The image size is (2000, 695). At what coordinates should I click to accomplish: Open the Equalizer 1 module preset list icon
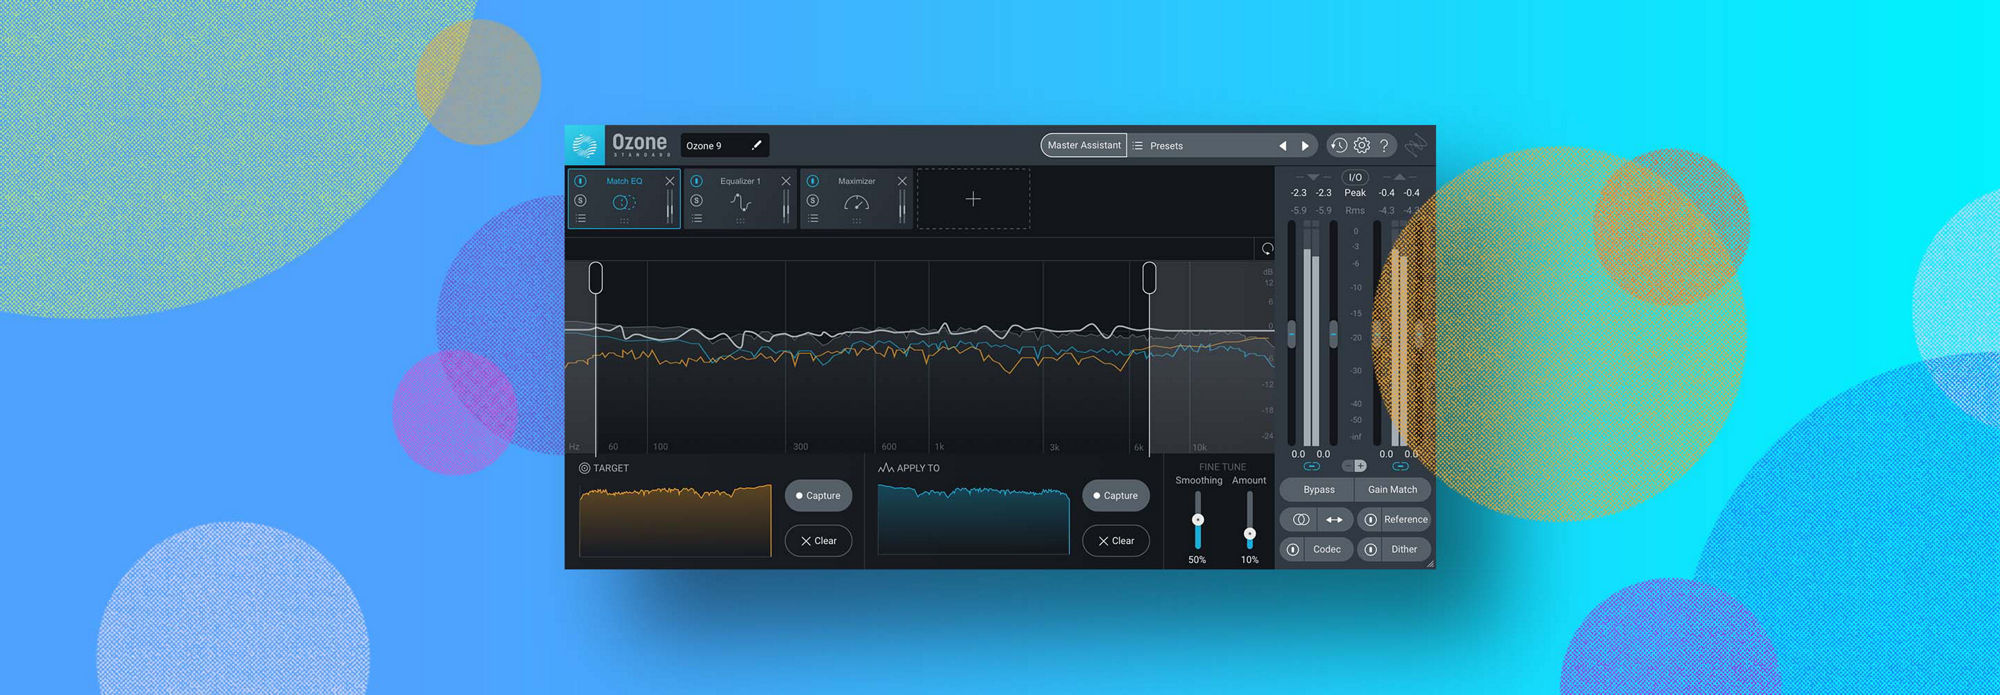[x=697, y=218]
